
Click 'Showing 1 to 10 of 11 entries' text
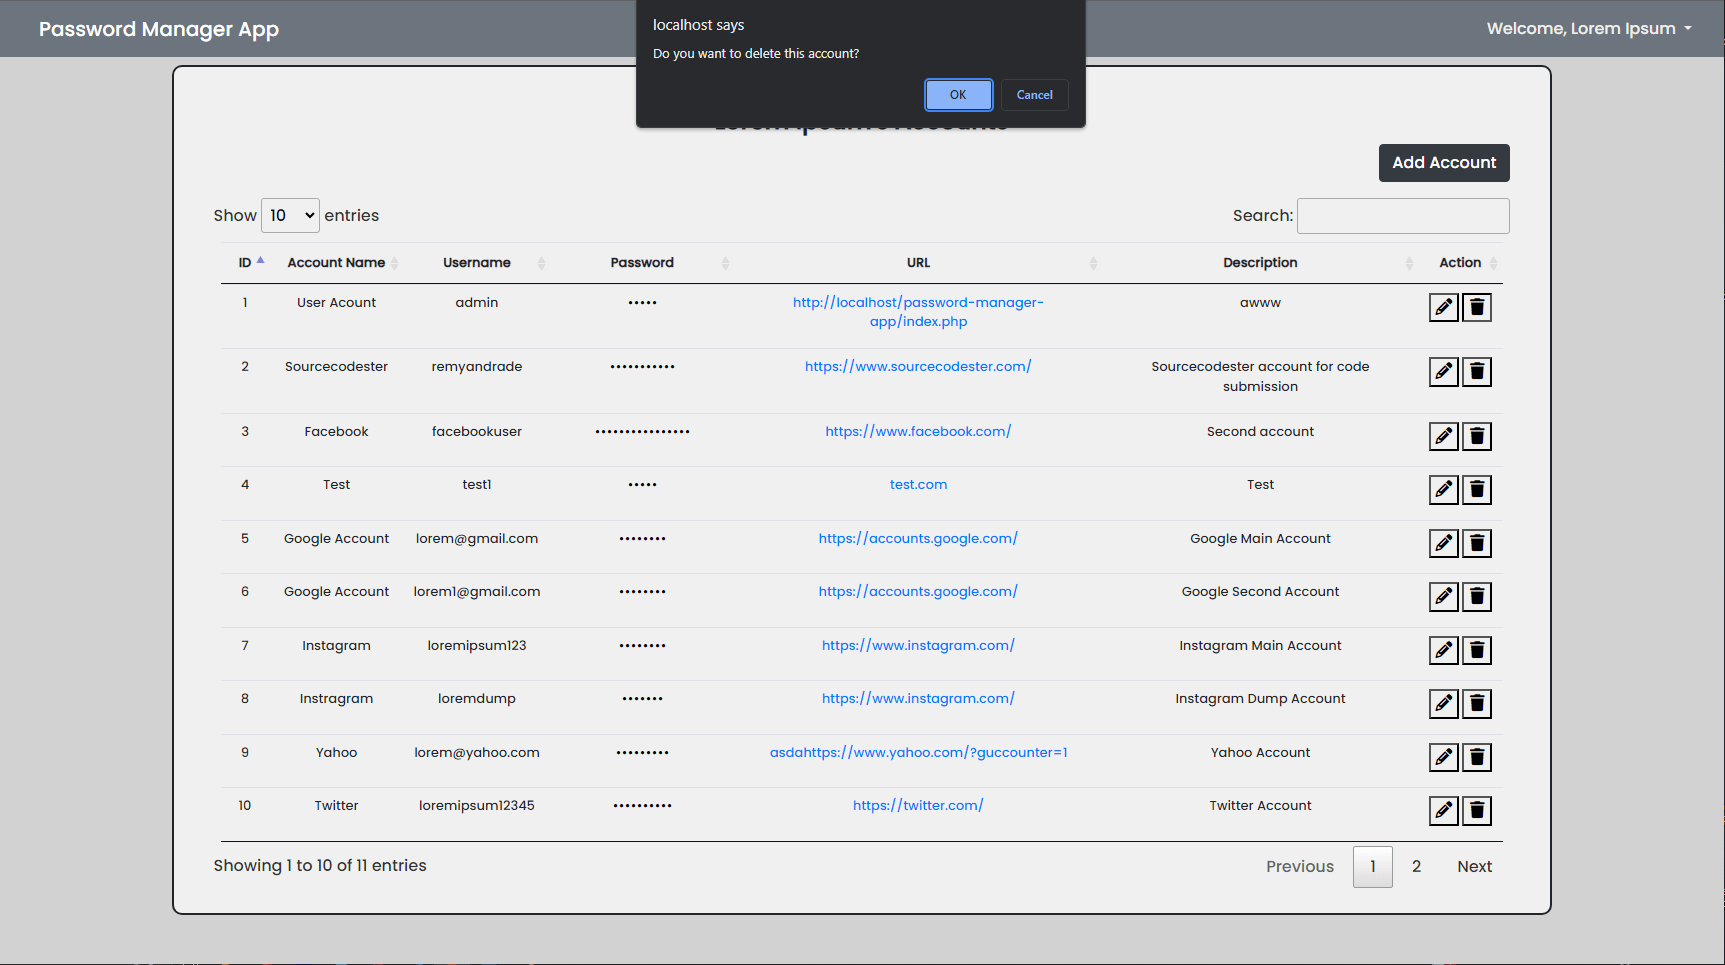(x=320, y=866)
